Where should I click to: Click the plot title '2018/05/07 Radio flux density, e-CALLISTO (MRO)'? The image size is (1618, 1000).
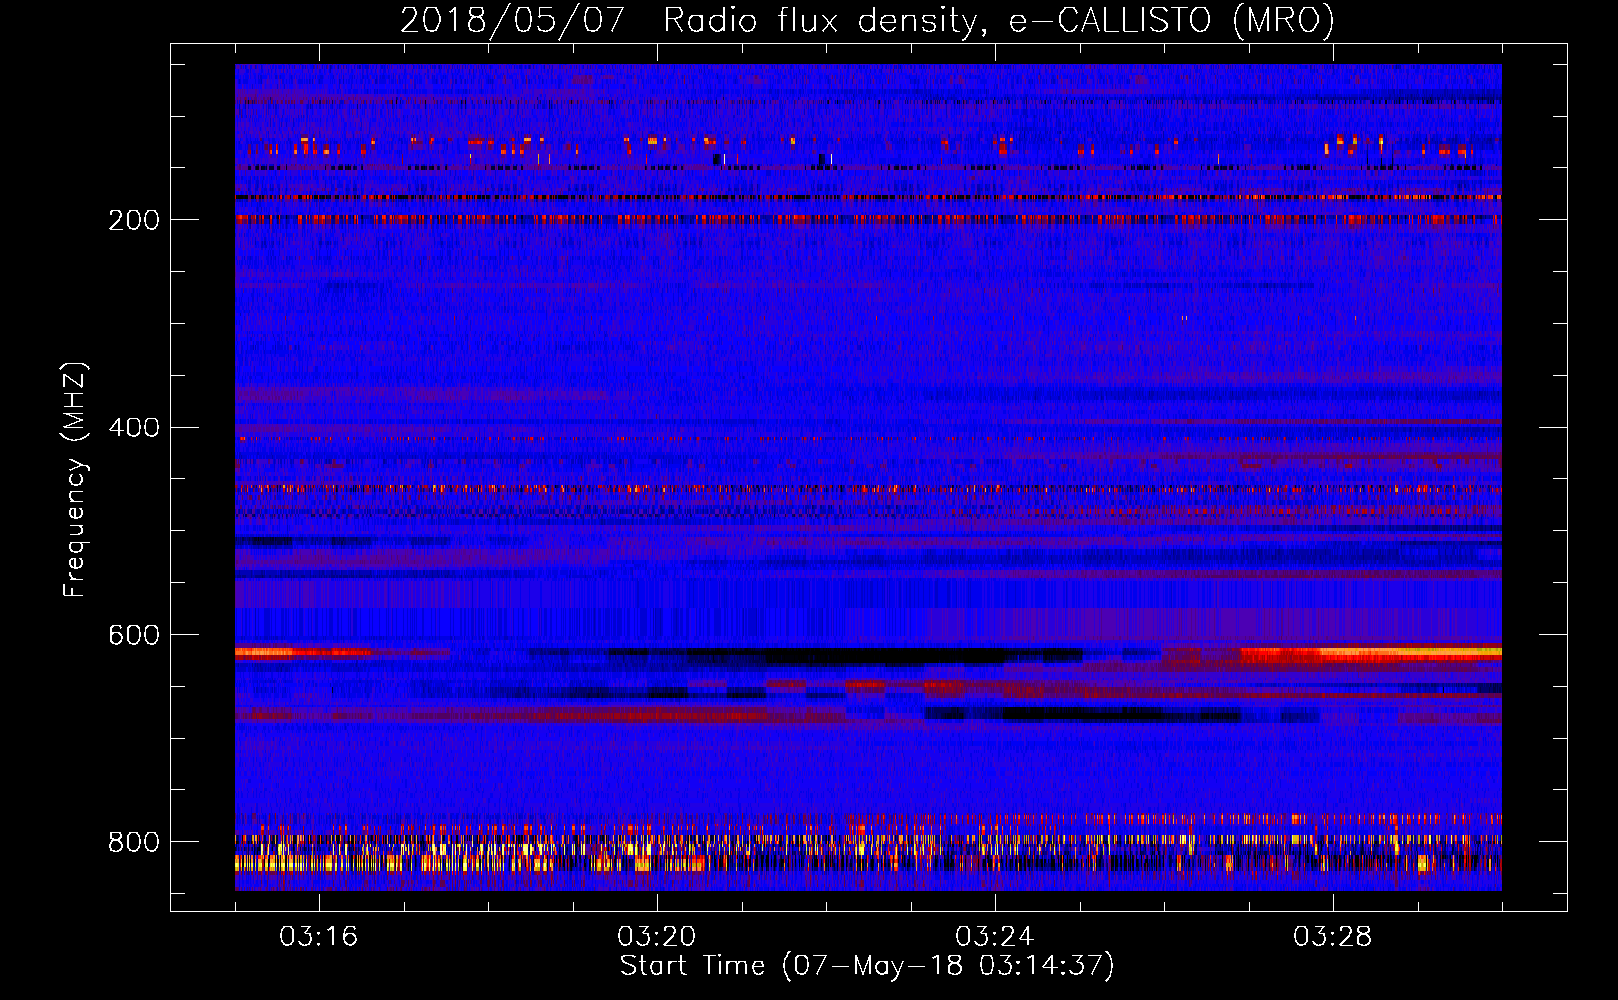click(x=867, y=20)
